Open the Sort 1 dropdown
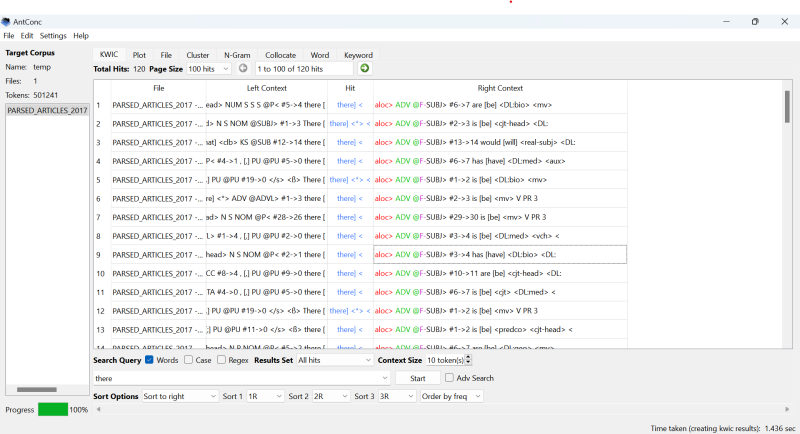 pos(265,396)
